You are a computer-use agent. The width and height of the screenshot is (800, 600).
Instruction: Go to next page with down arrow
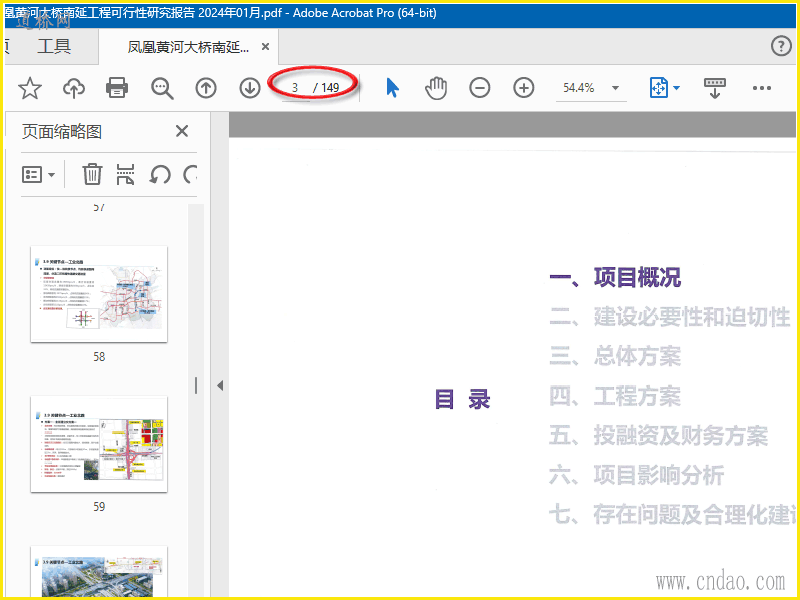coord(250,88)
